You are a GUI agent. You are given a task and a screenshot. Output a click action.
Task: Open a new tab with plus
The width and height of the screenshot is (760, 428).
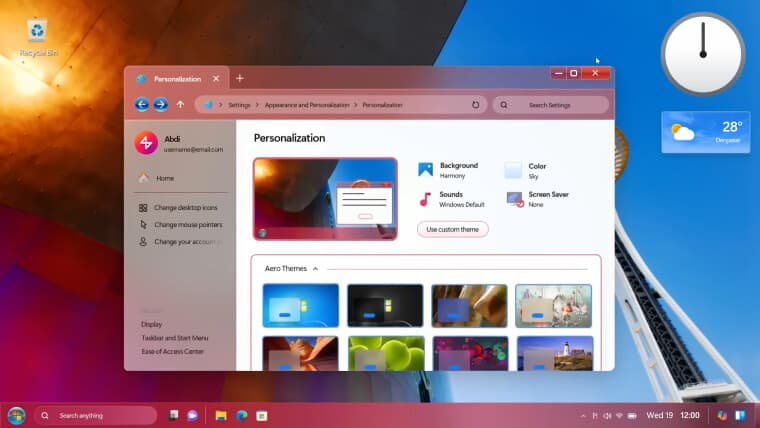pos(240,79)
